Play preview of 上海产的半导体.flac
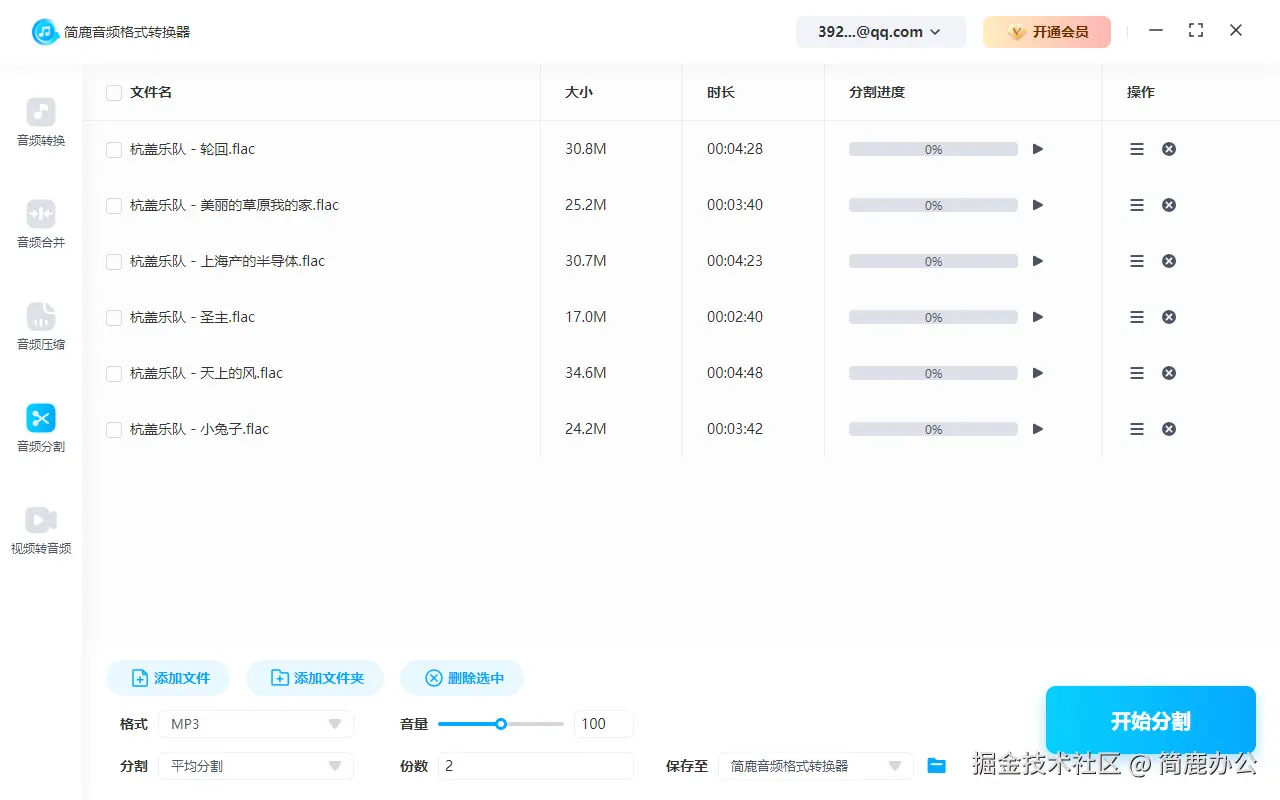 tap(1038, 261)
